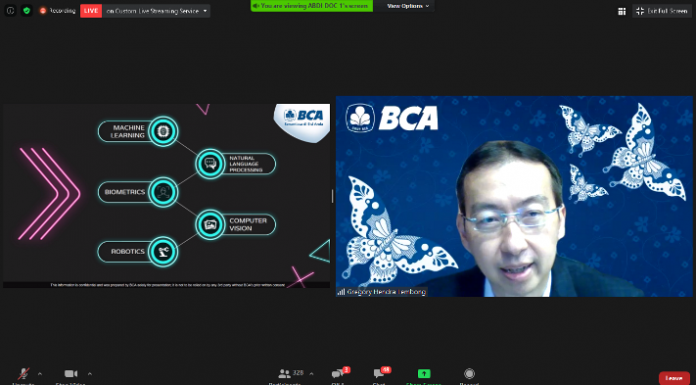Open the View Options menu
Image resolution: width=696 pixels, height=385 pixels.
click(408, 6)
